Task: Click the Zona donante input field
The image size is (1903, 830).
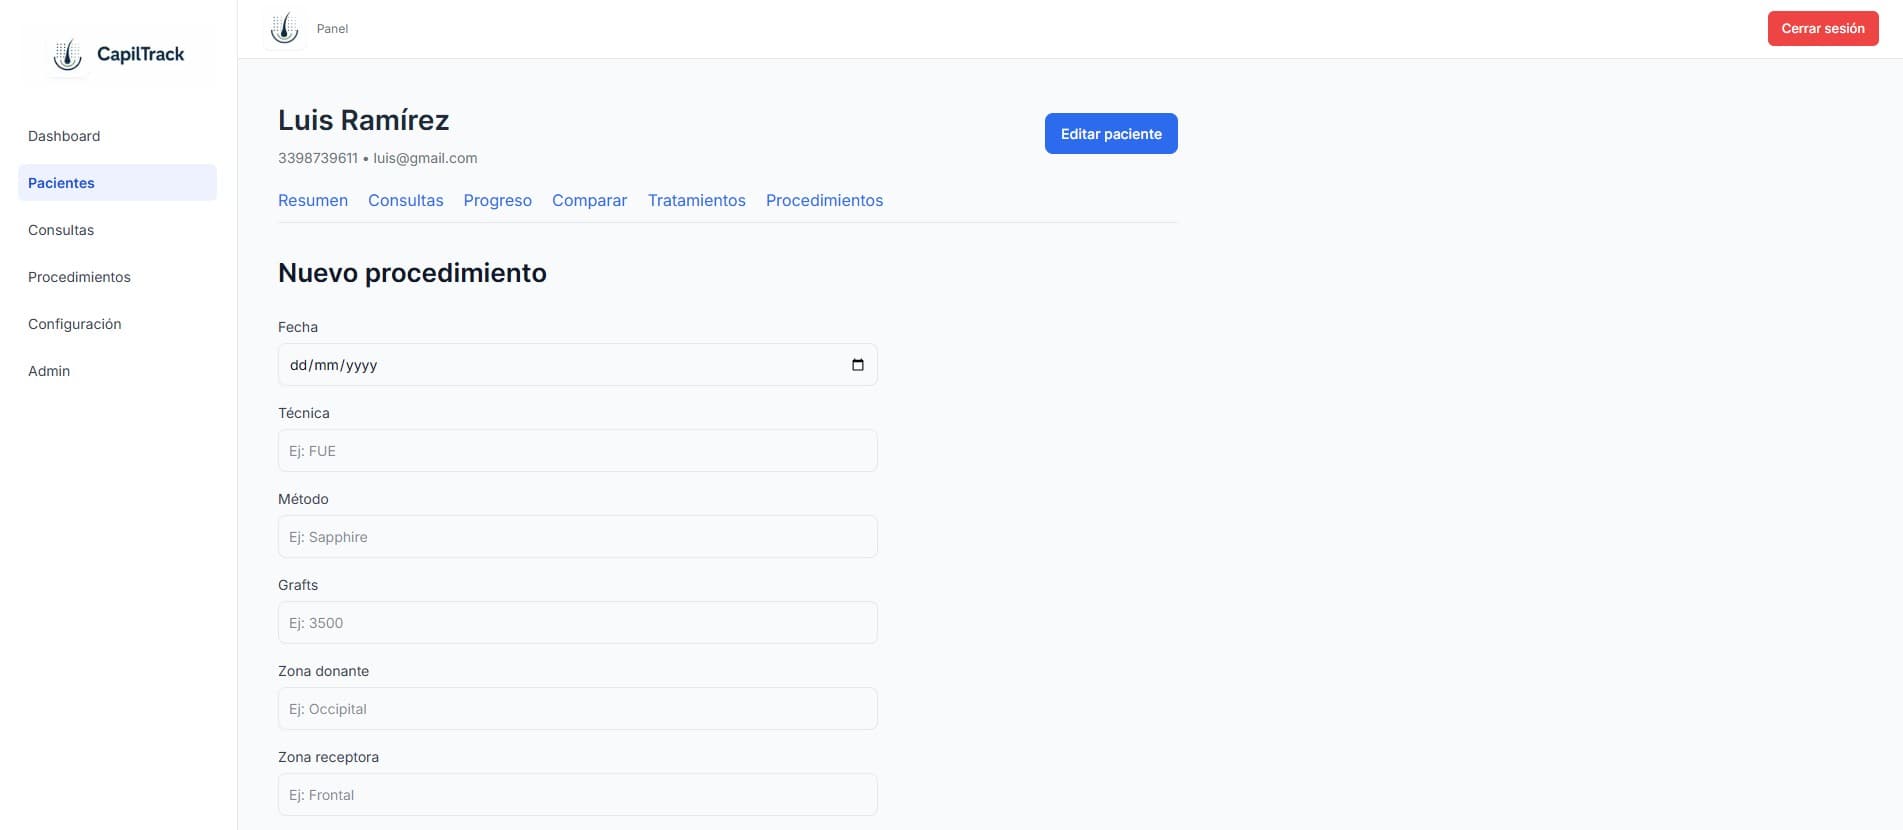Action: pyautogui.click(x=578, y=709)
